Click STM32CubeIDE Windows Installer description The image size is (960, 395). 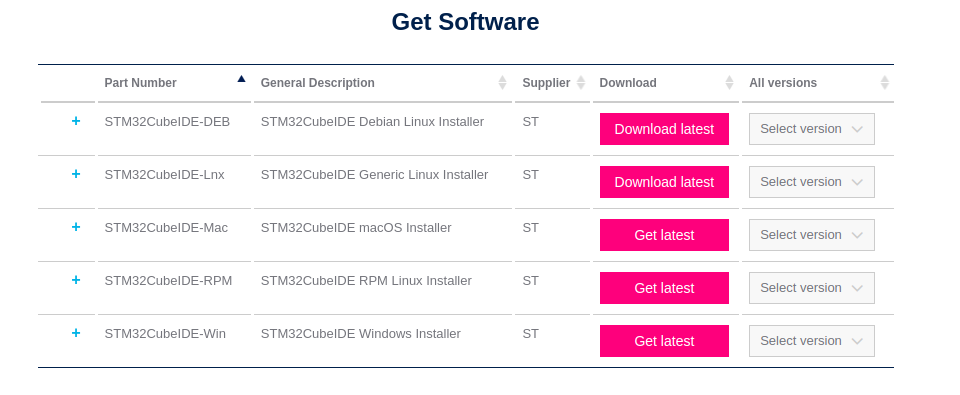point(361,334)
